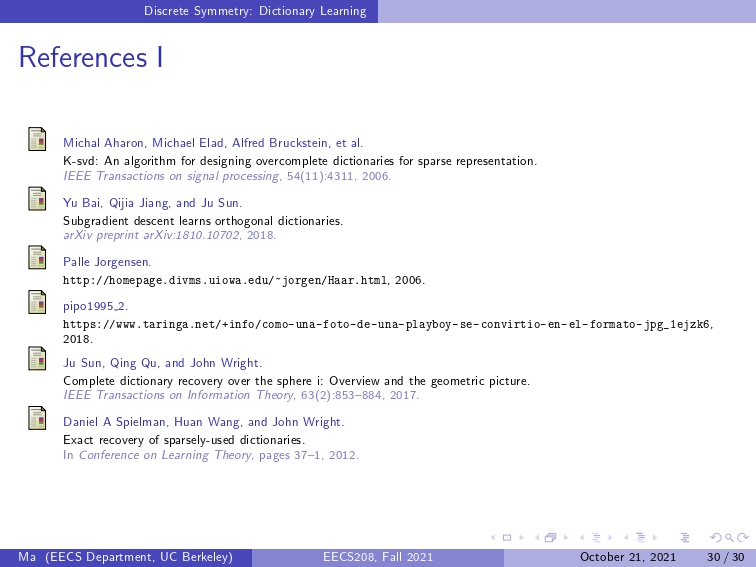Image resolution: width=756 pixels, height=567 pixels.
Task: Click the Palle Jorgensen author name
Action: (x=107, y=262)
